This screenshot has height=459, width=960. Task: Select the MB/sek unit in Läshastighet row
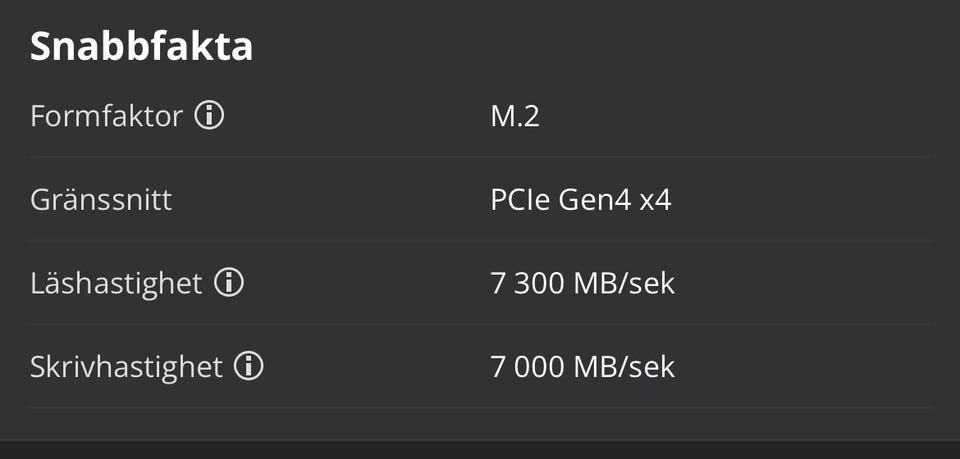[x=624, y=283]
